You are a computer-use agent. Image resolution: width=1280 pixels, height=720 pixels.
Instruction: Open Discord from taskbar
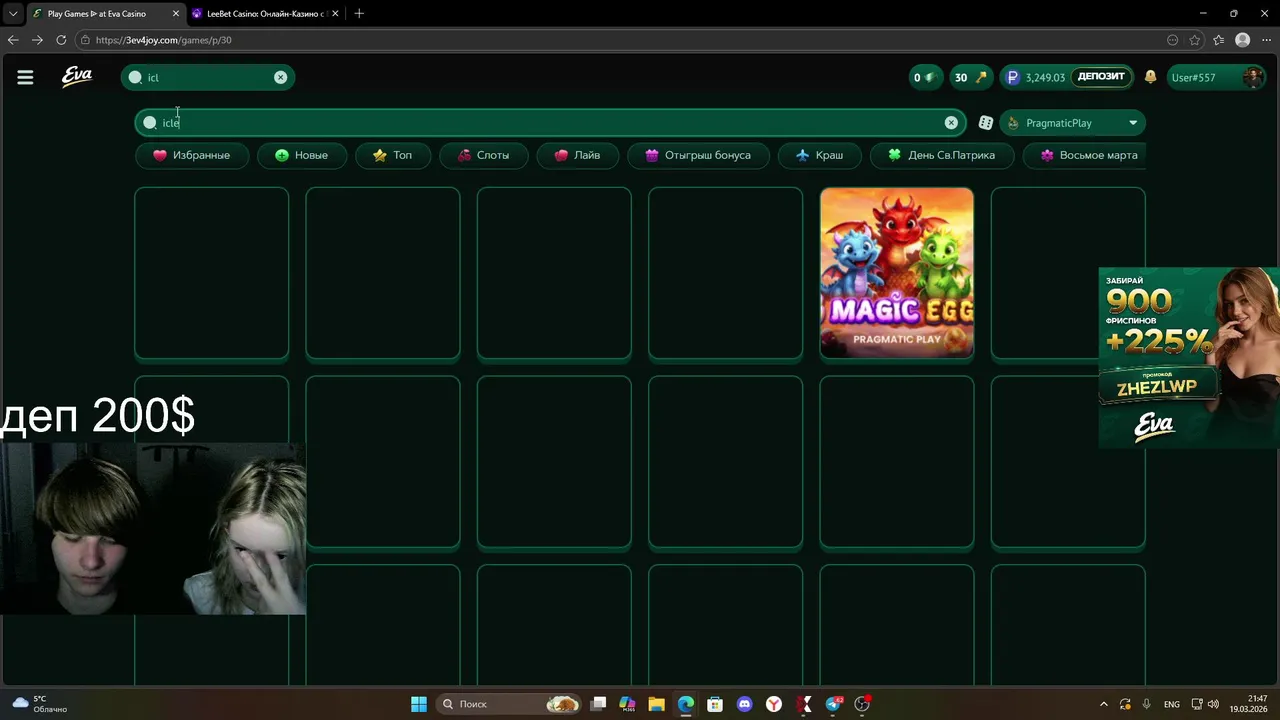744,704
